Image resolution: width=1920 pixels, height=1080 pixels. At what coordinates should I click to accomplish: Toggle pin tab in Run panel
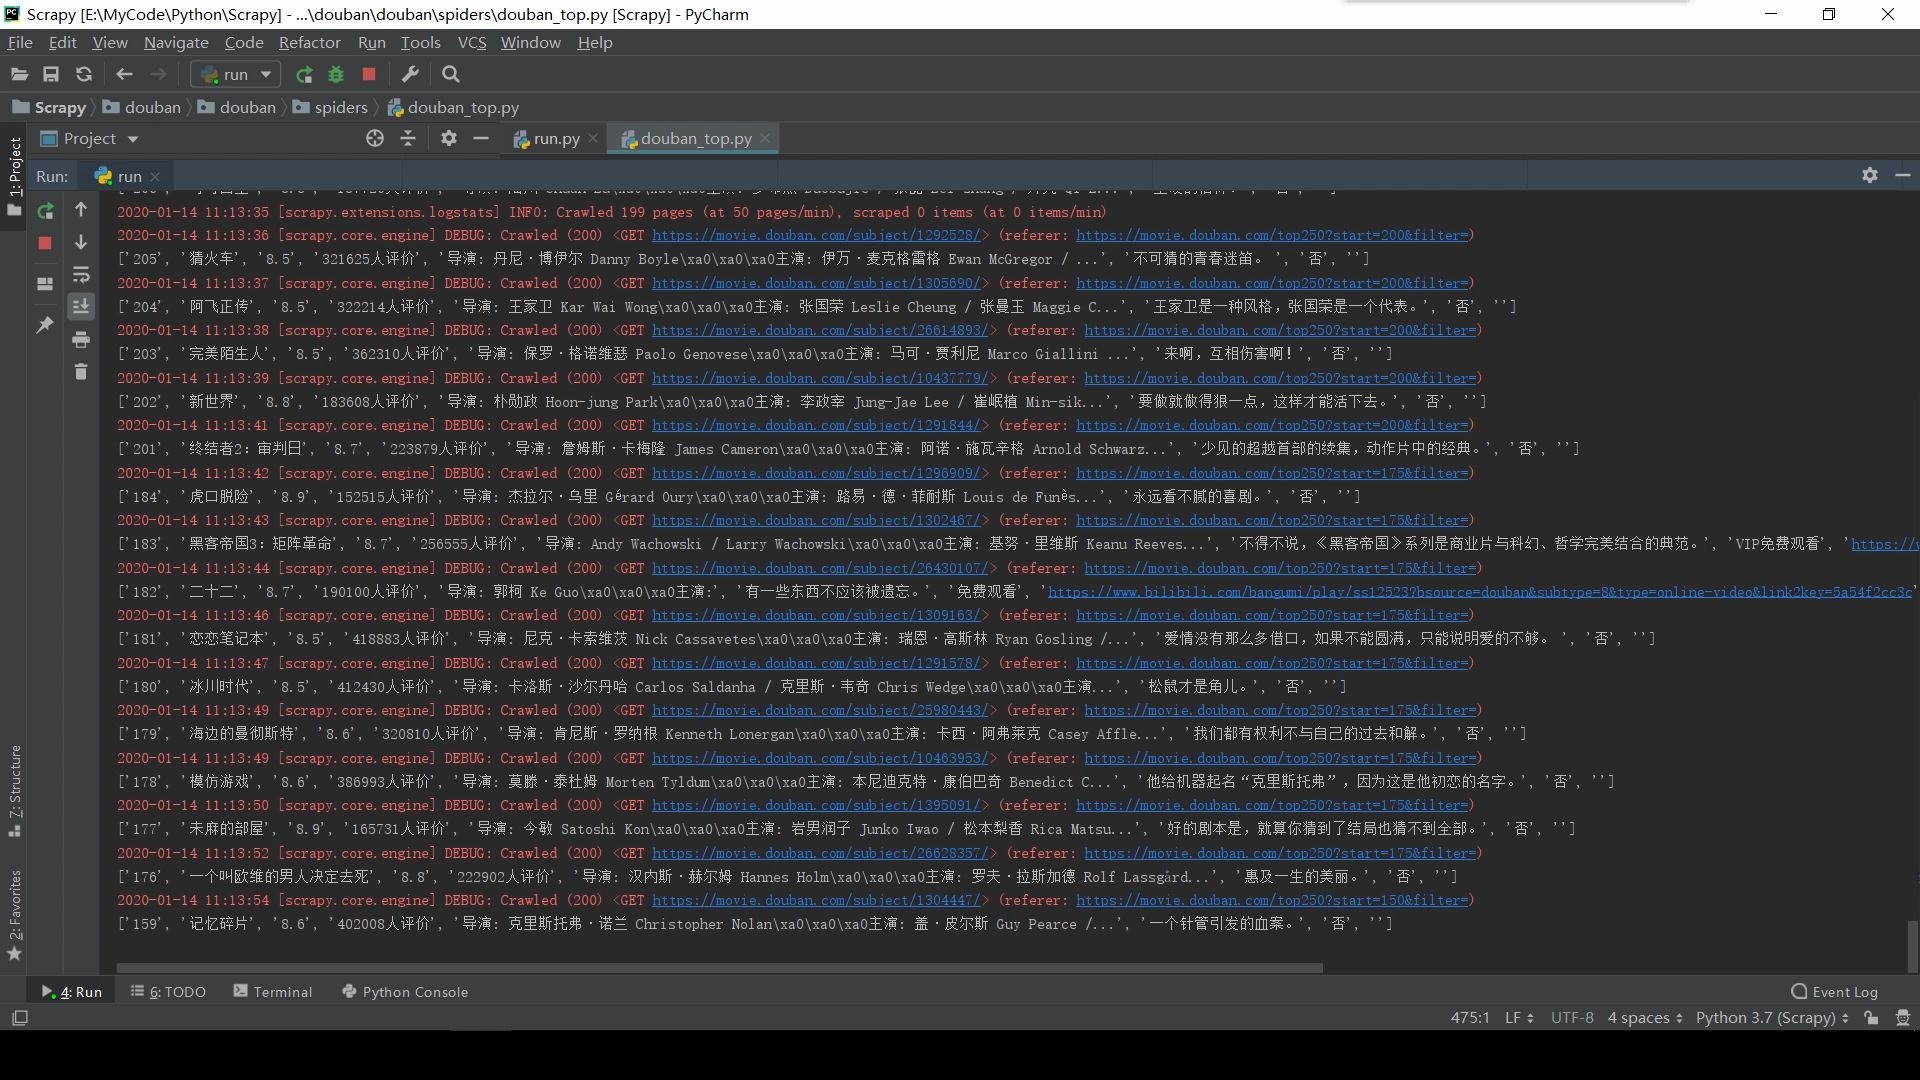45,324
